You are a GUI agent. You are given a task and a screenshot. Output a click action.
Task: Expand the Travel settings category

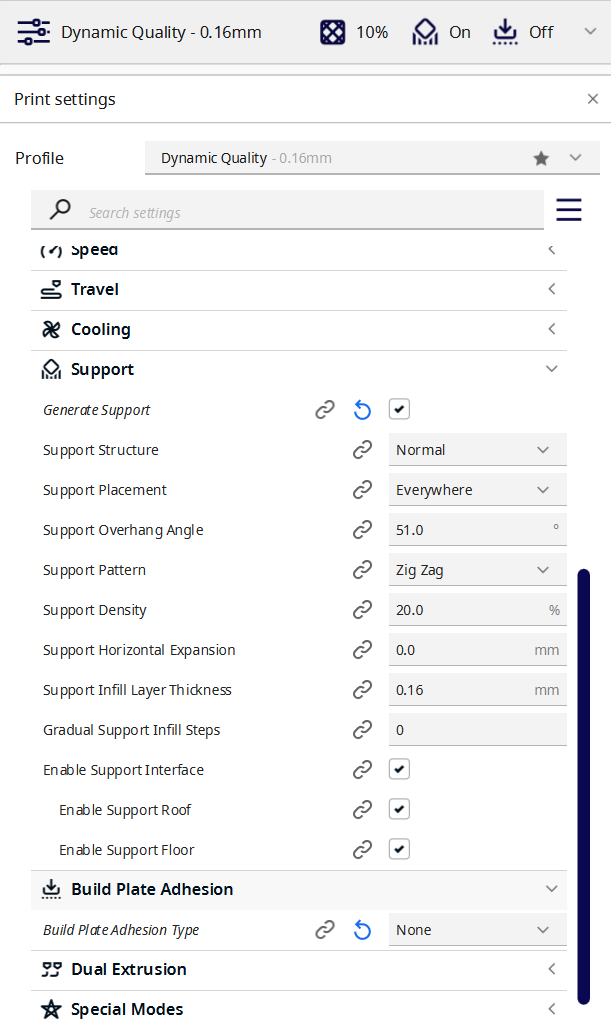[x=298, y=290]
